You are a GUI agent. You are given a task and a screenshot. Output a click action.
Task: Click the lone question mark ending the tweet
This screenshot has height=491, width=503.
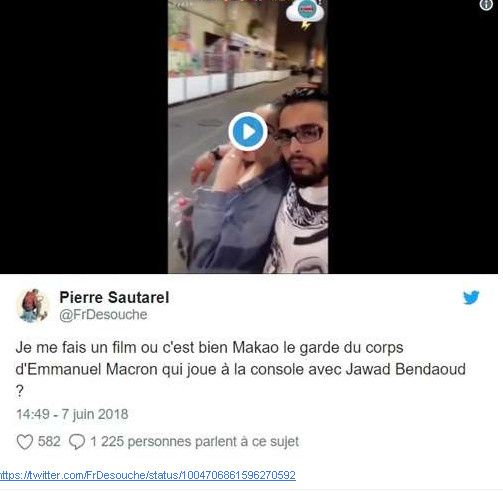(20, 391)
